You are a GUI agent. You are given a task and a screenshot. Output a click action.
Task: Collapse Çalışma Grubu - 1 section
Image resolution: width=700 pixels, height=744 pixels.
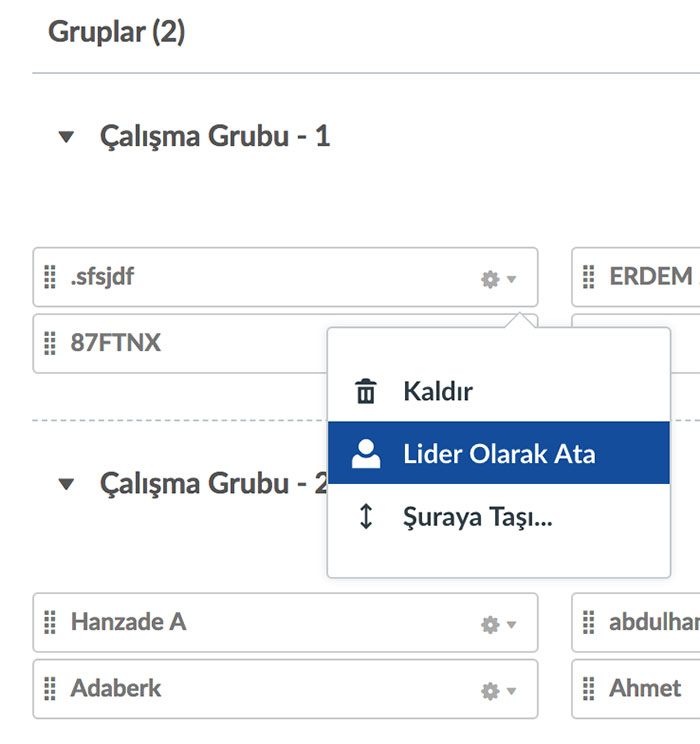pyautogui.click(x=66, y=137)
